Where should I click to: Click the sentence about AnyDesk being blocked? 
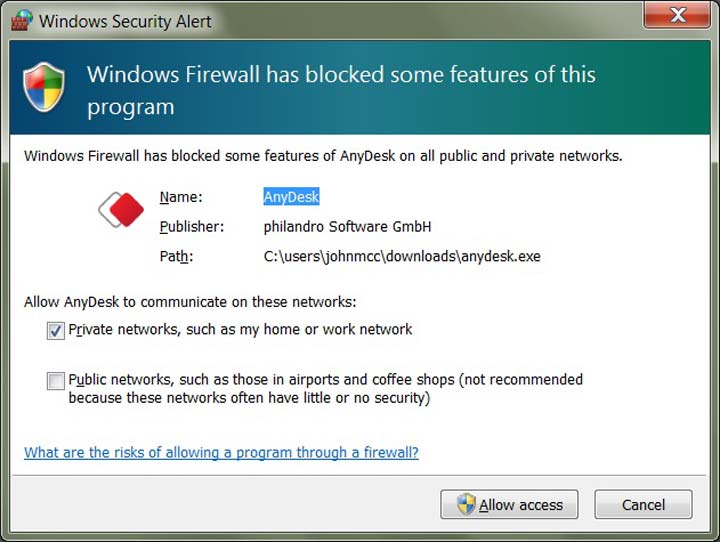click(322, 156)
